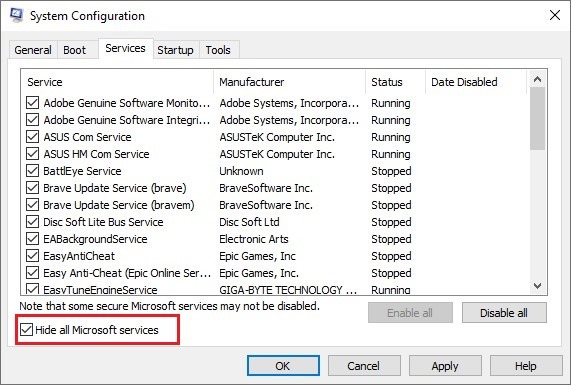This screenshot has width=571, height=385.
Task: Click the Apply button
Action: tap(445, 366)
